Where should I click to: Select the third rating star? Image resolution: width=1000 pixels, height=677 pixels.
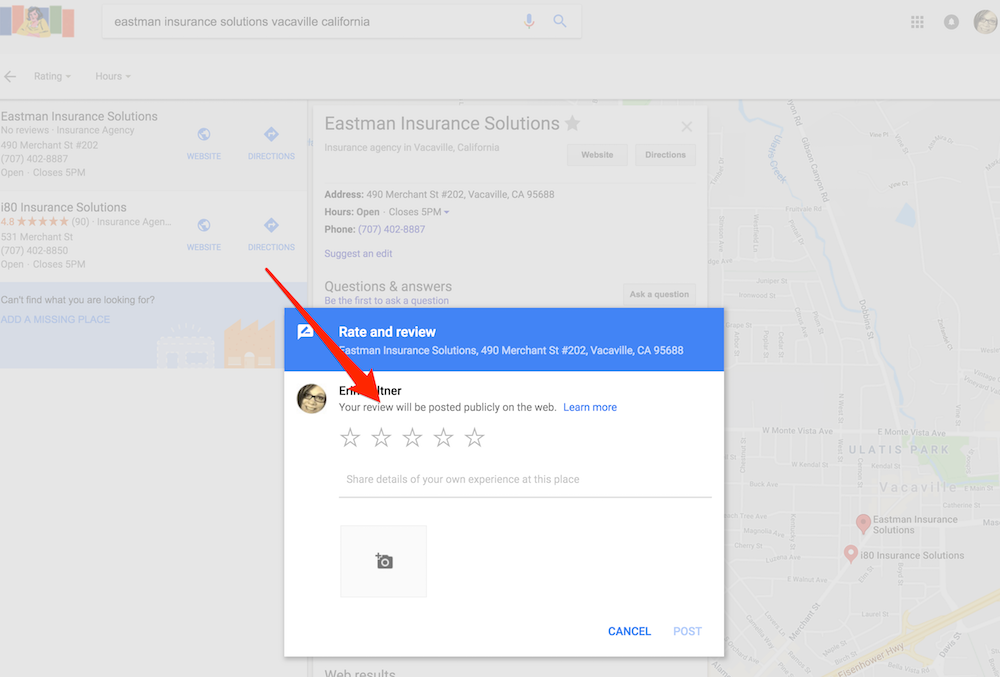412,438
